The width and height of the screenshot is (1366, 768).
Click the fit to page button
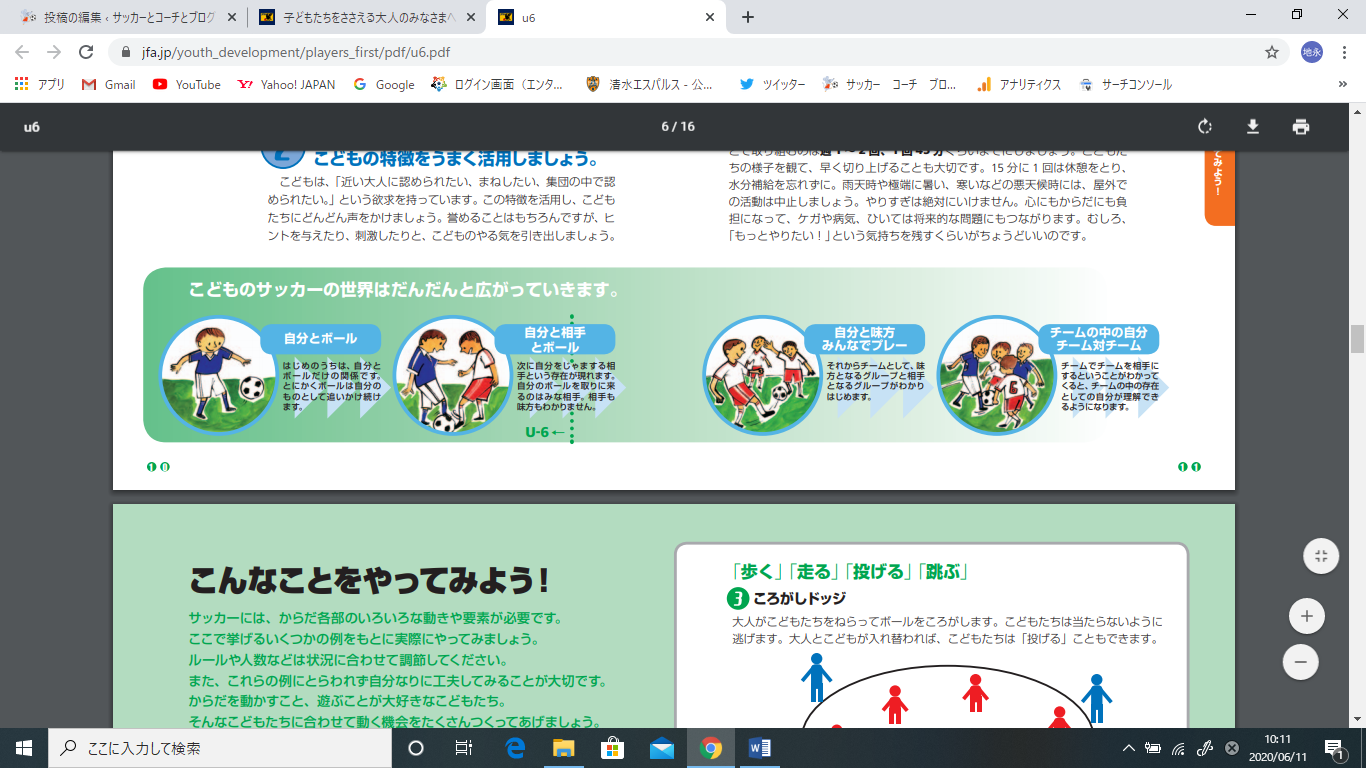click(x=1321, y=556)
